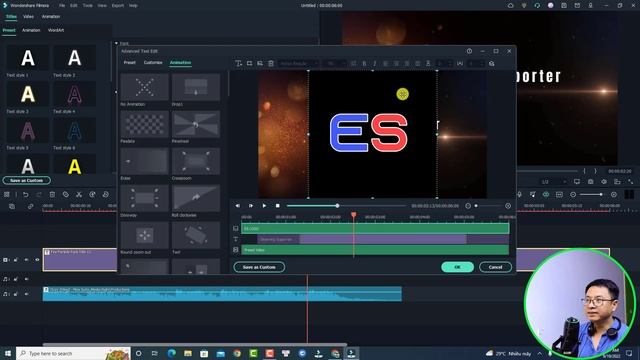Image resolution: width=640 pixels, height=360 pixels.
Task: Click OK in Advanced Text Edit
Action: click(x=457, y=267)
